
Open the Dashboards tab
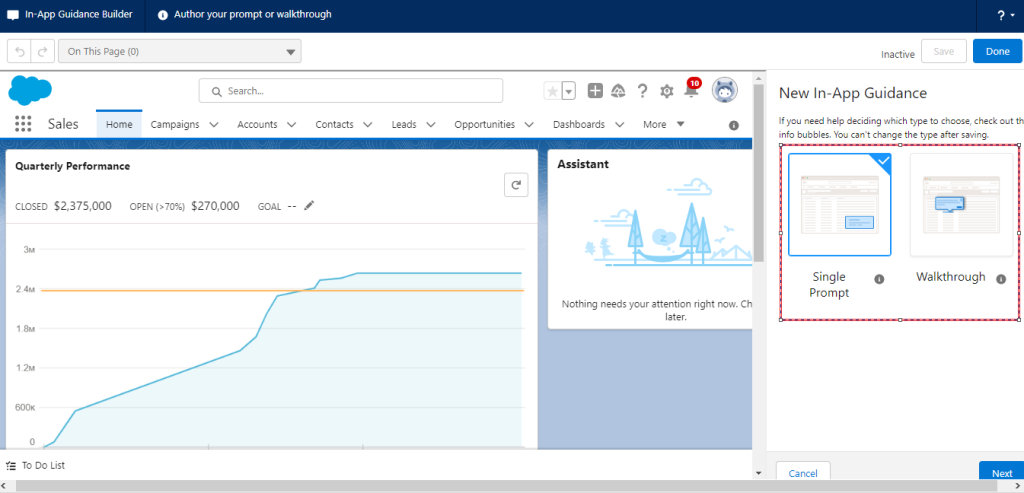(x=579, y=124)
